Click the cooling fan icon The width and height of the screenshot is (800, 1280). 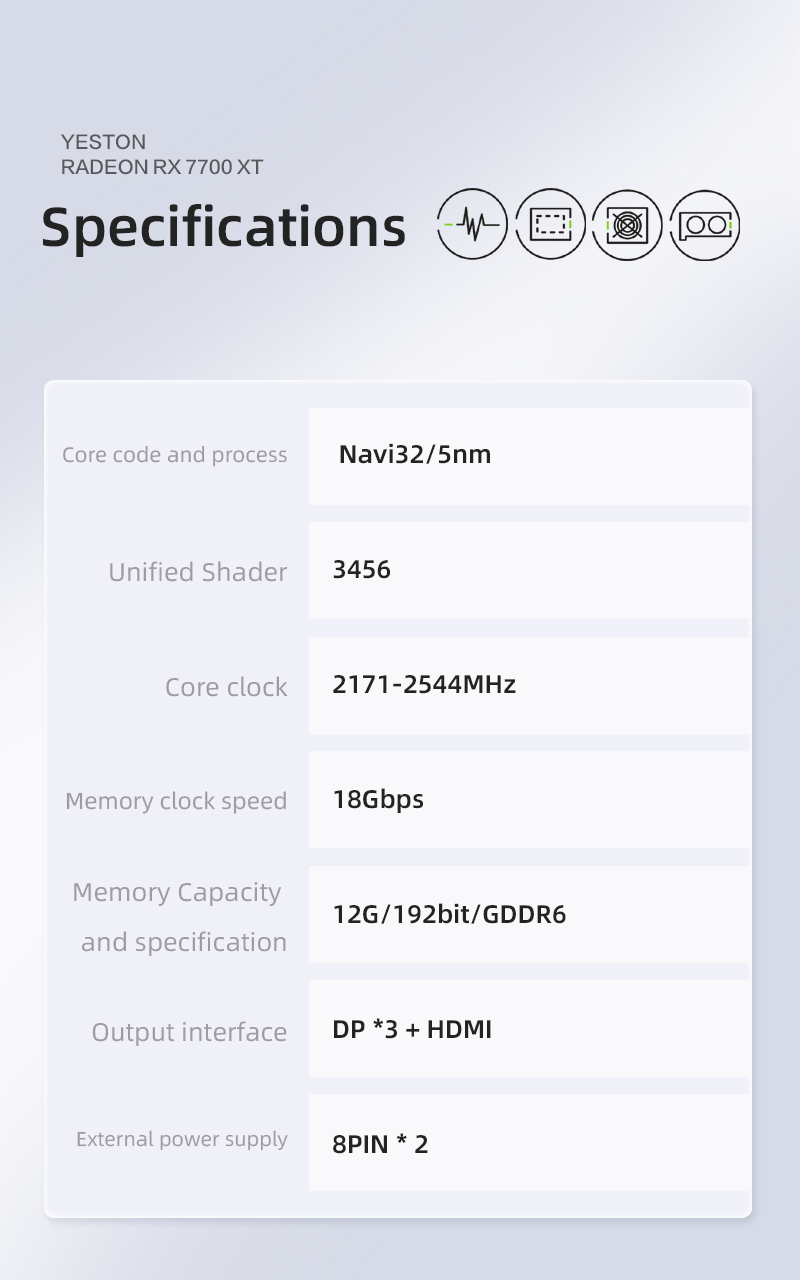(627, 225)
